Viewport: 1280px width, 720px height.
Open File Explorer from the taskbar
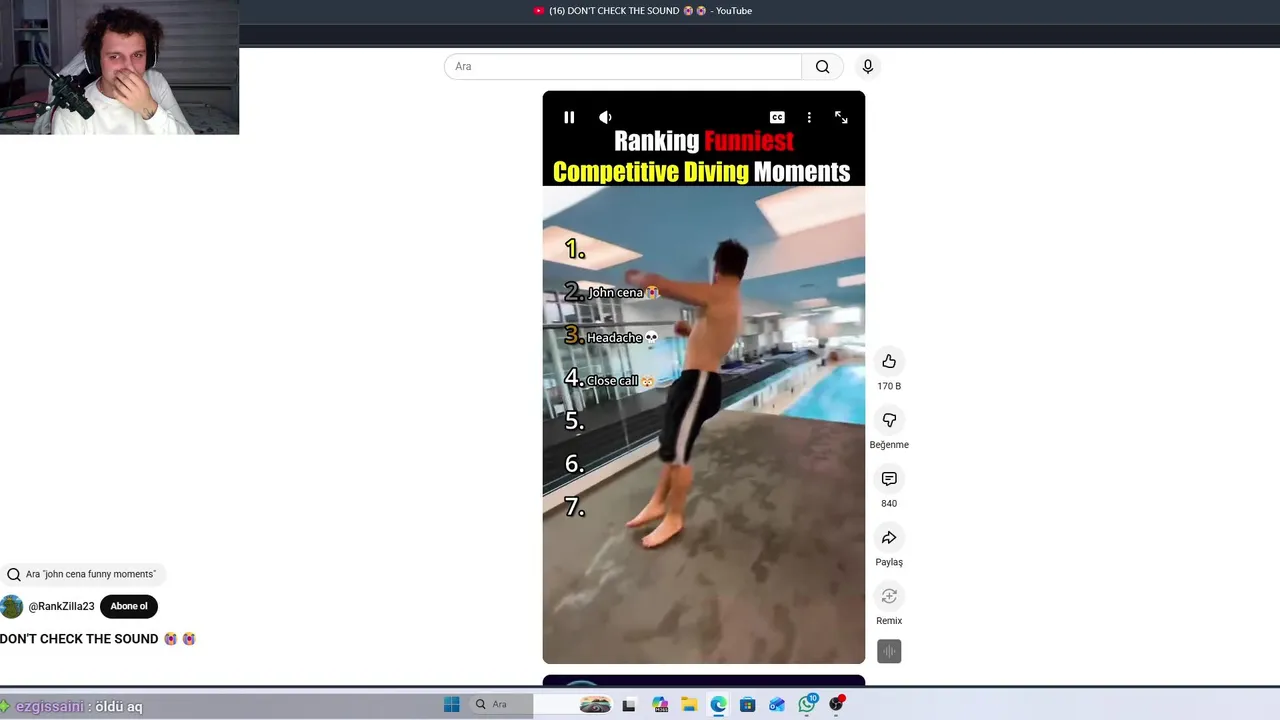(x=689, y=704)
